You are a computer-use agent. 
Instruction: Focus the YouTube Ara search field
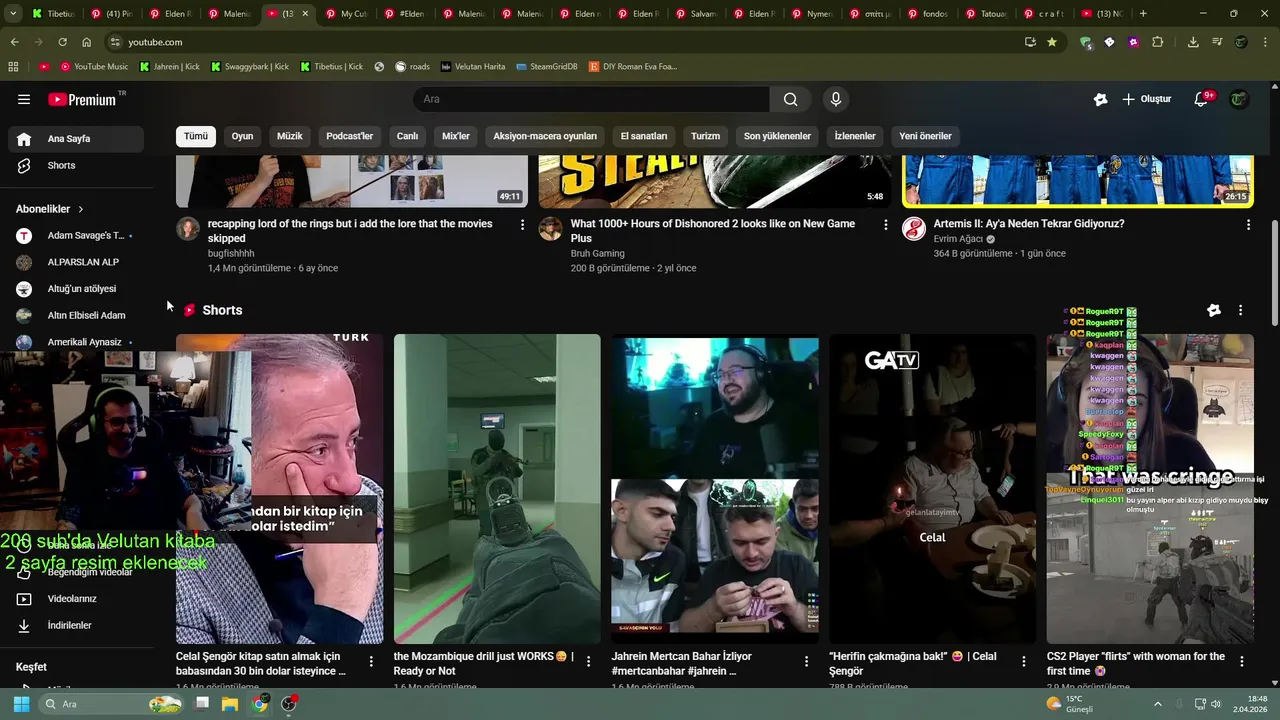click(x=591, y=99)
